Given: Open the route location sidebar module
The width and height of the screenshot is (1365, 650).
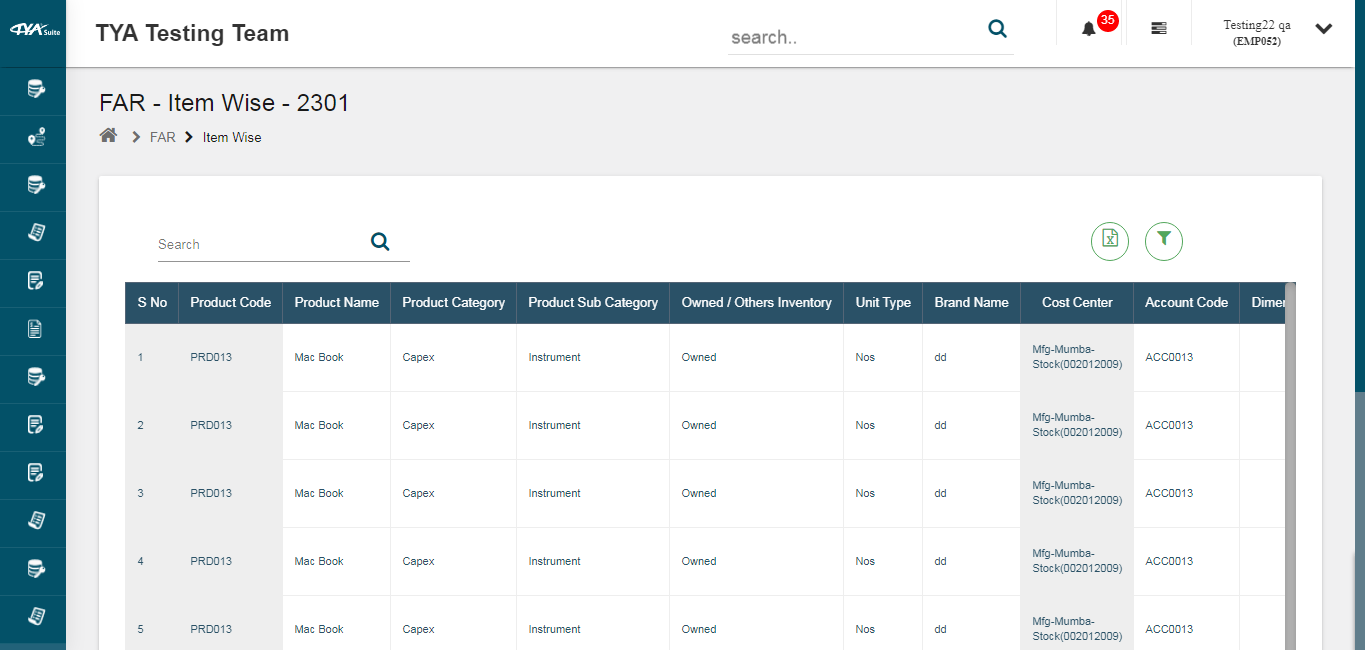Looking at the screenshot, I should (x=35, y=138).
